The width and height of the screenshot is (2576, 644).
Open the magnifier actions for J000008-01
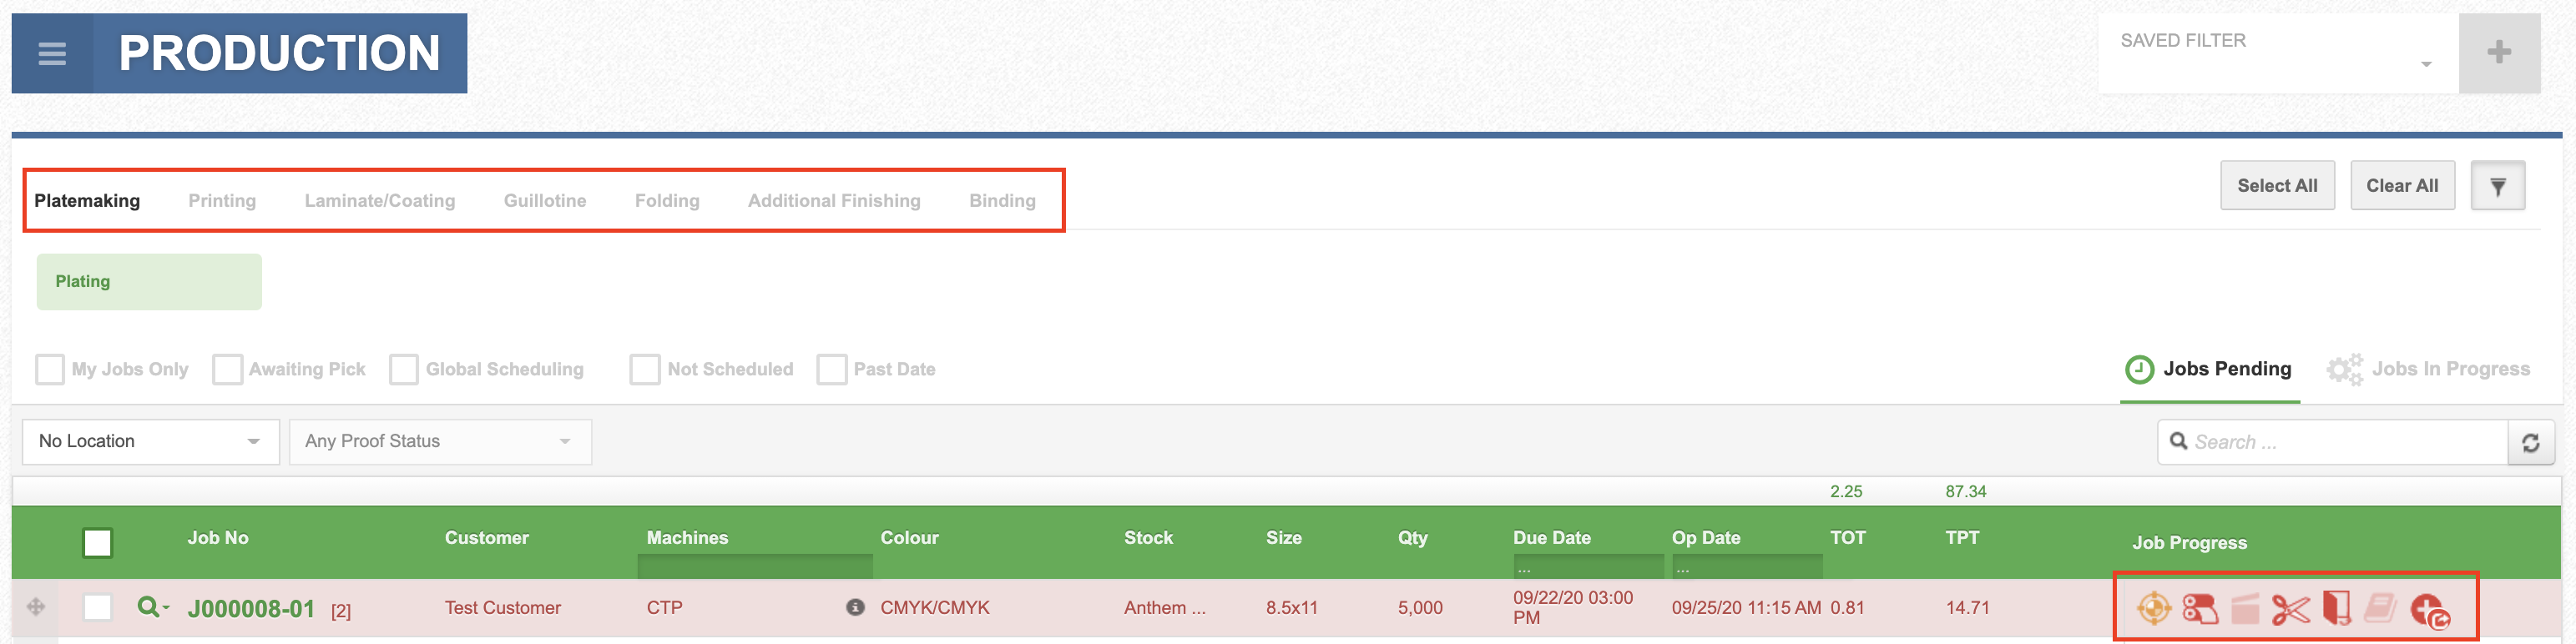tap(152, 607)
